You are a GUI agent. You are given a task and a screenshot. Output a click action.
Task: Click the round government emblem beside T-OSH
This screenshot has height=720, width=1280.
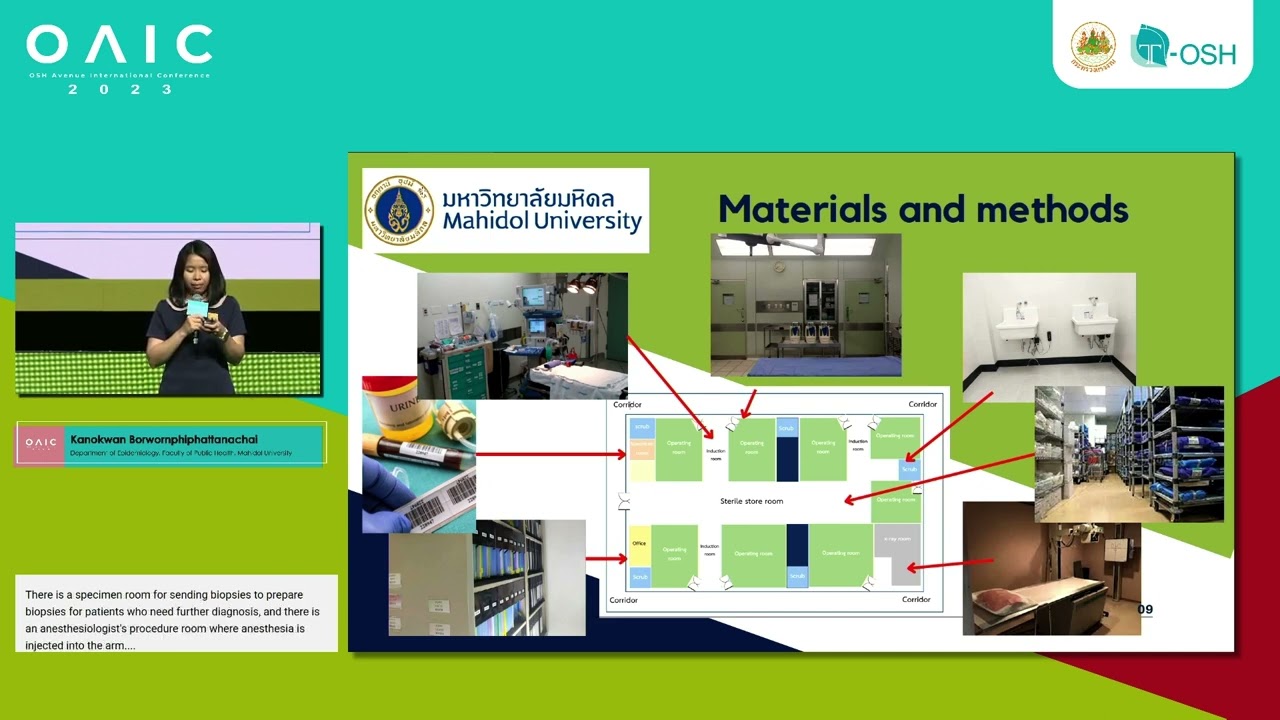pyautogui.click(x=1093, y=46)
